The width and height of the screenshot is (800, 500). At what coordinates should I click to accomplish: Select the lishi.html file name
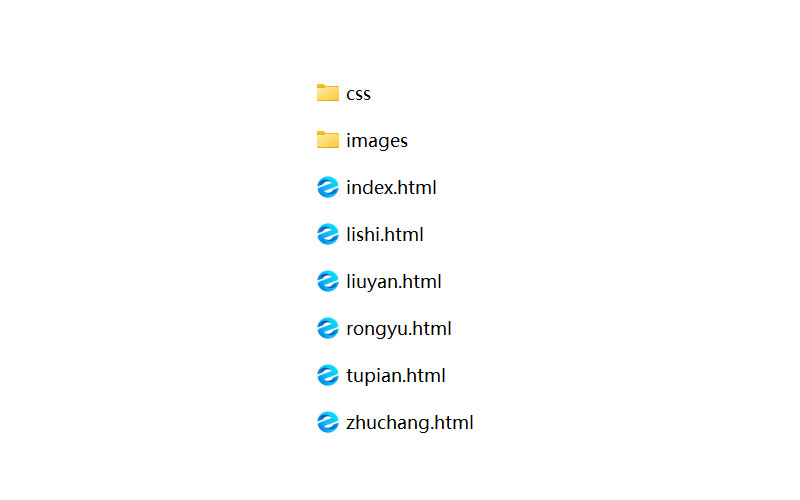pyautogui.click(x=385, y=234)
